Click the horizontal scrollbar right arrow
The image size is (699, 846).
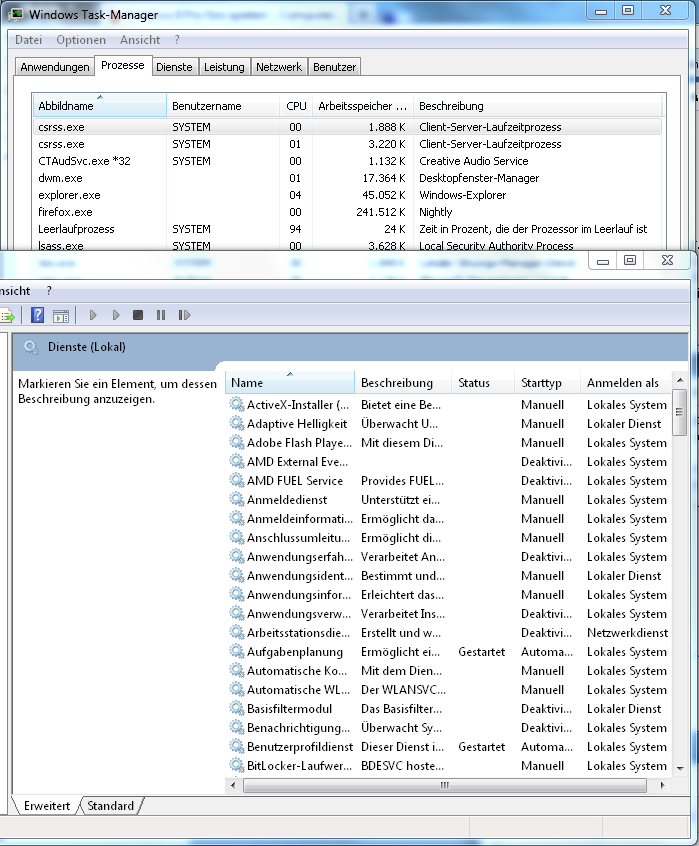click(662, 786)
